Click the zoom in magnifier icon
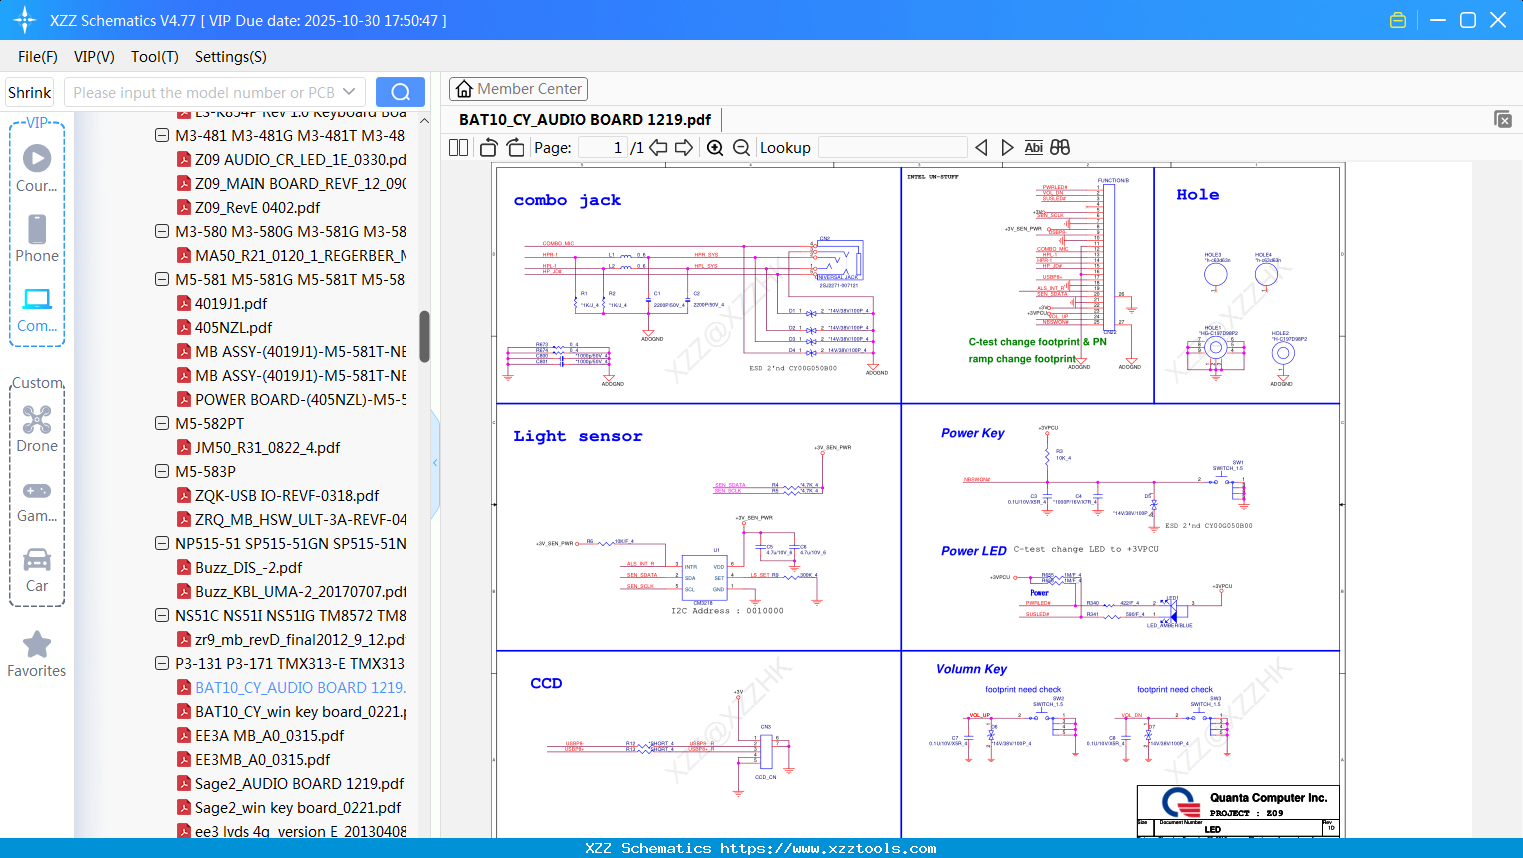Image resolution: width=1523 pixels, height=858 pixels. (715, 148)
